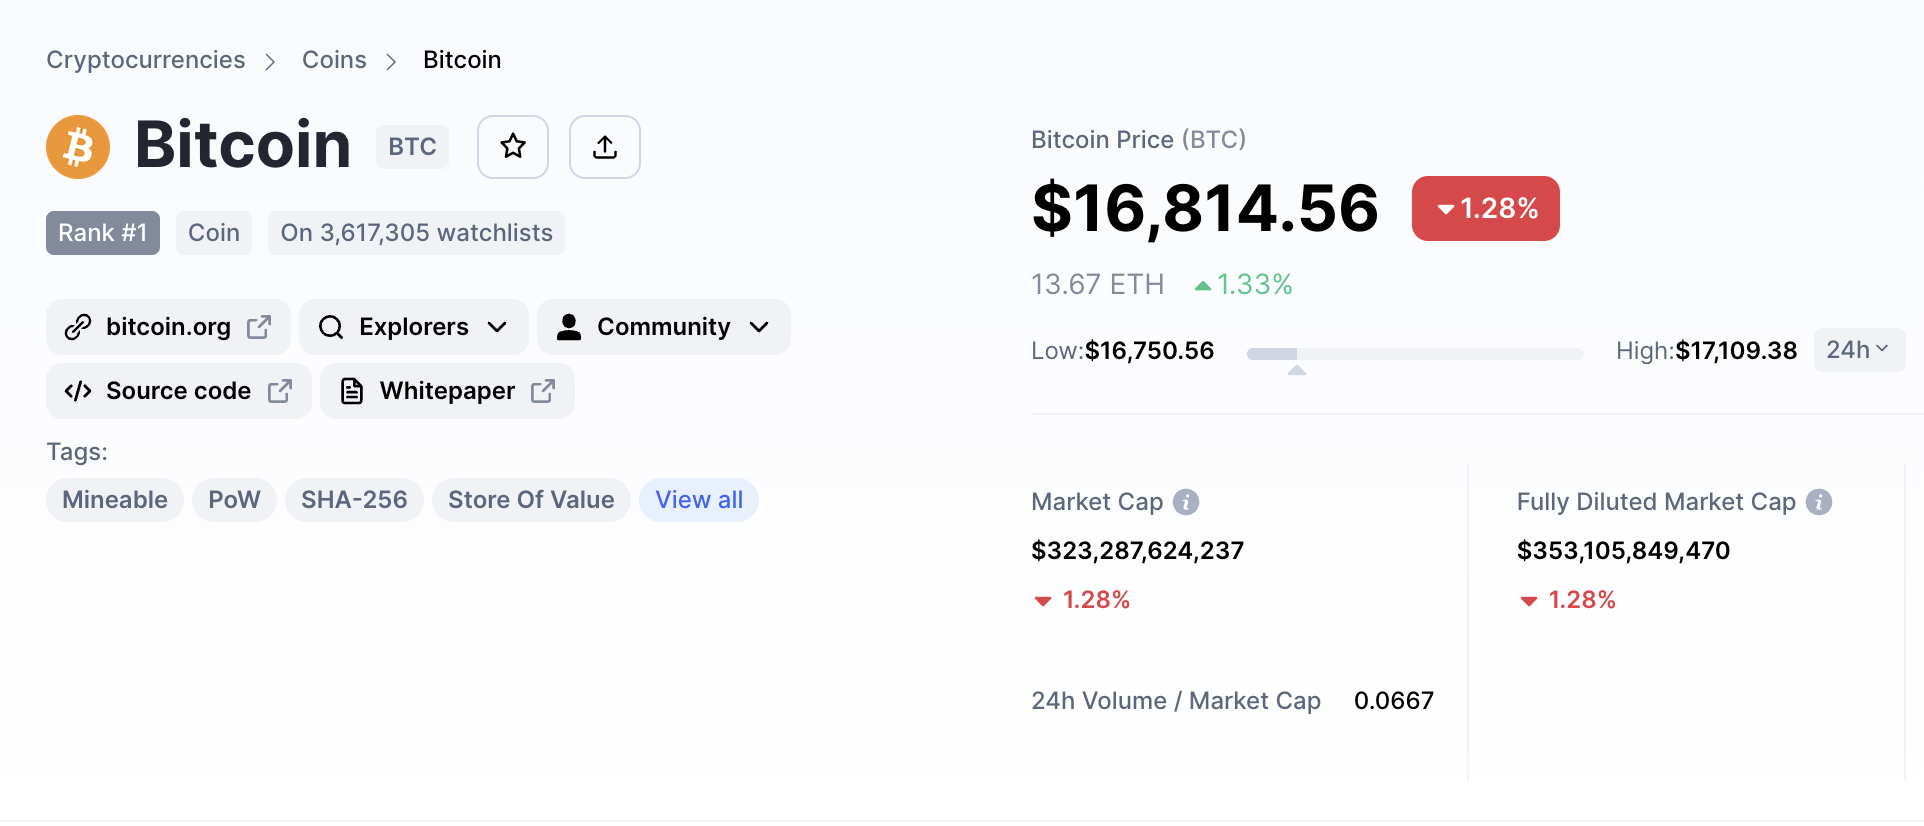Select the SHA-256 tag
The width and height of the screenshot is (1924, 826).
pyautogui.click(x=354, y=500)
